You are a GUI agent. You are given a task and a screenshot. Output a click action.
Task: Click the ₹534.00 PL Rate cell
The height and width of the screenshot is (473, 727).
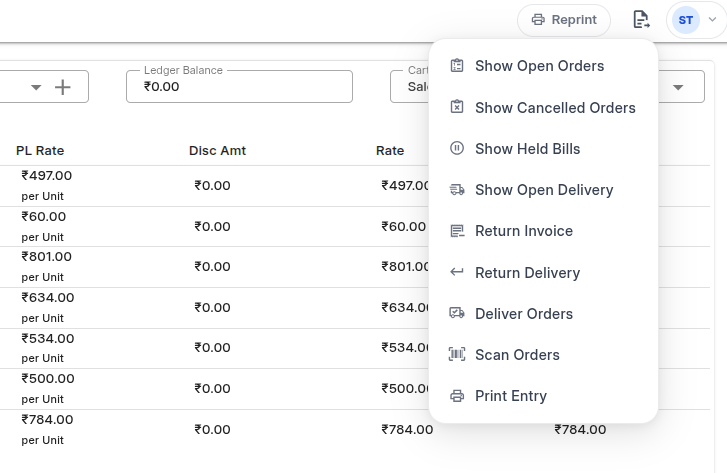click(48, 339)
